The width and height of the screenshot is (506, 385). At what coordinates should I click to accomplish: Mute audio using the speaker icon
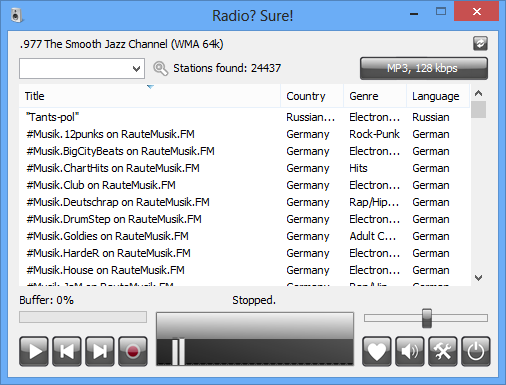[410, 351]
